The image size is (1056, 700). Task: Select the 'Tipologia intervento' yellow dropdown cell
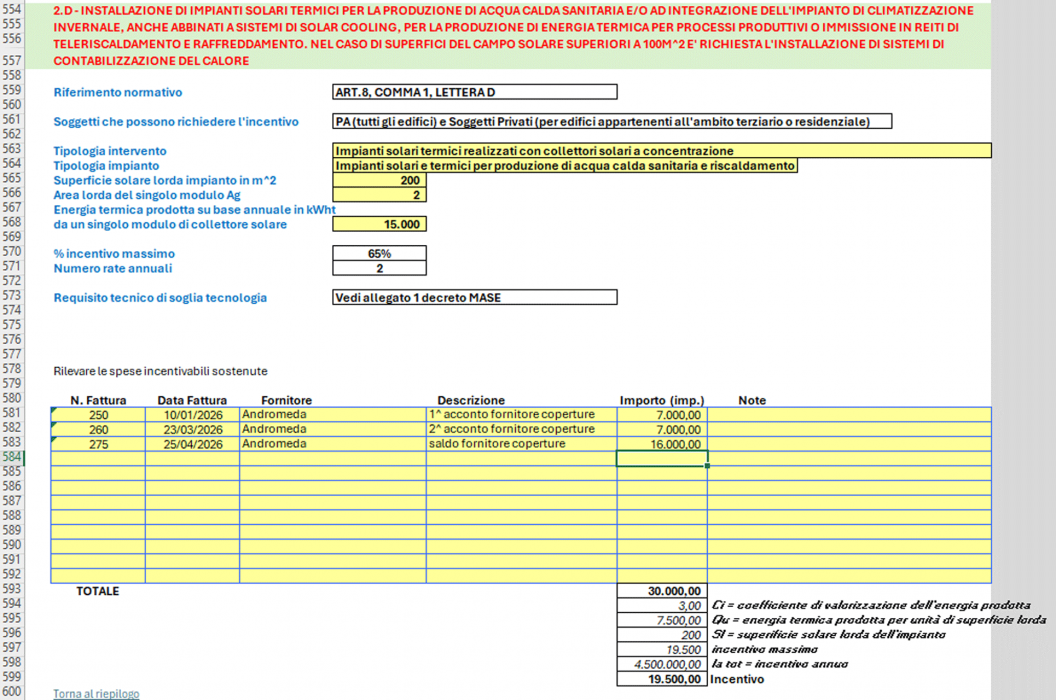click(661, 151)
